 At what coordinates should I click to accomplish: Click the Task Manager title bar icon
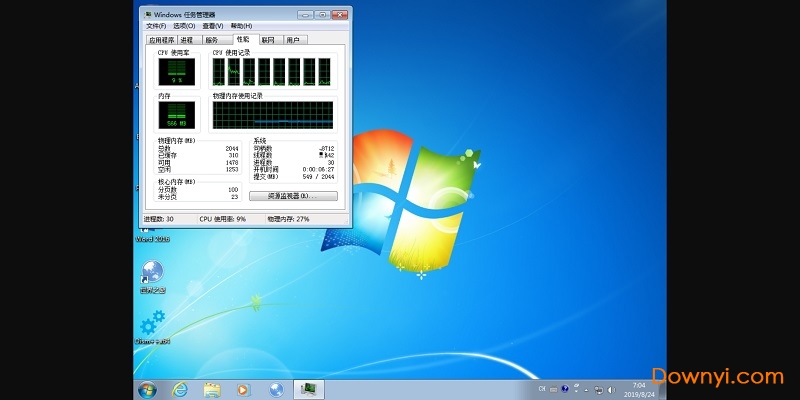[148, 15]
